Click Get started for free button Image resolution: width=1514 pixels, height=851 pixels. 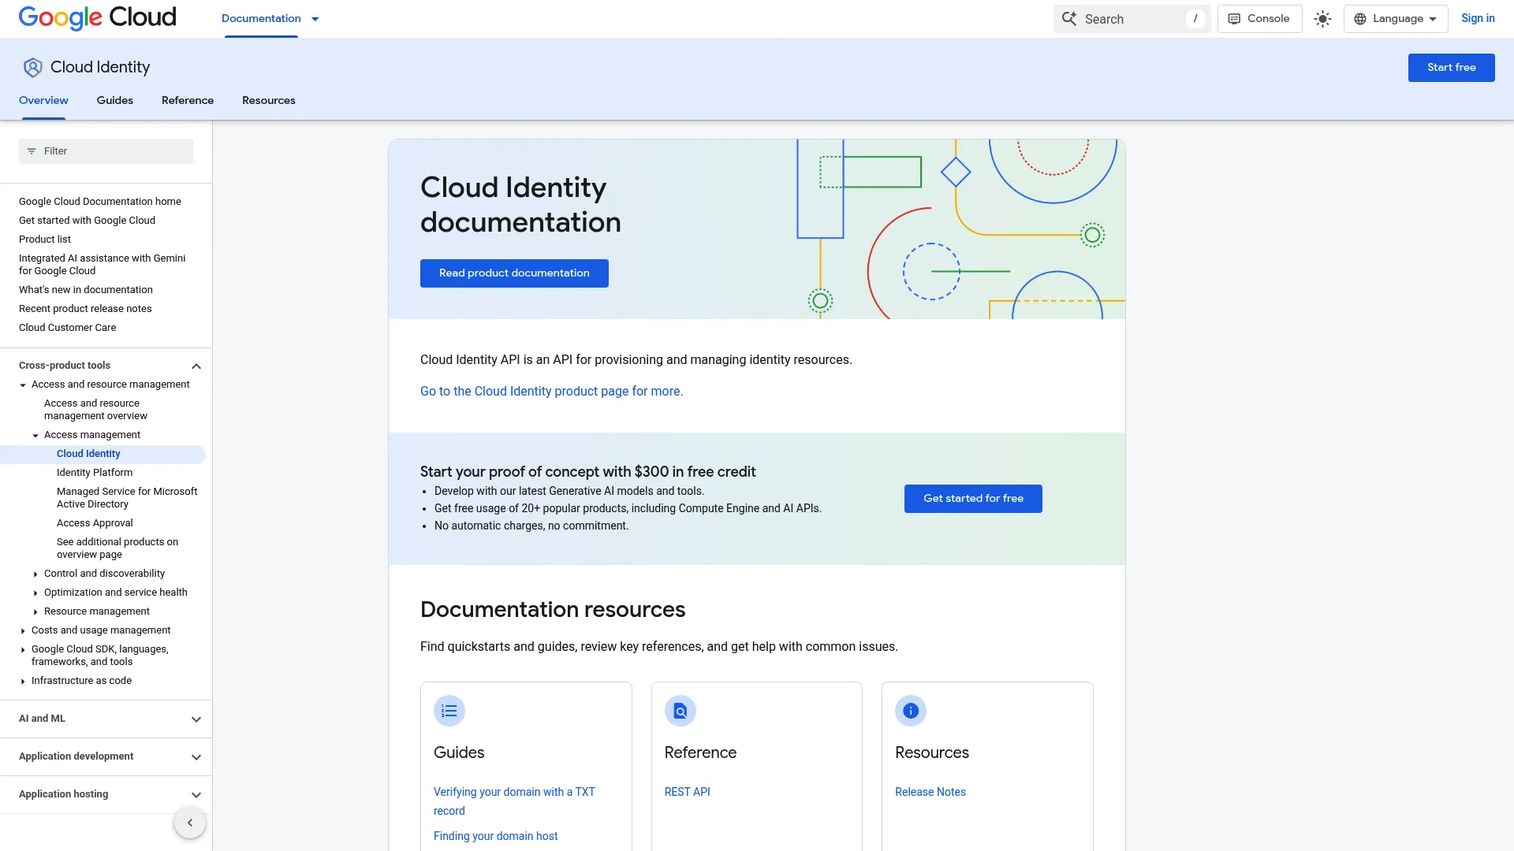tap(973, 498)
